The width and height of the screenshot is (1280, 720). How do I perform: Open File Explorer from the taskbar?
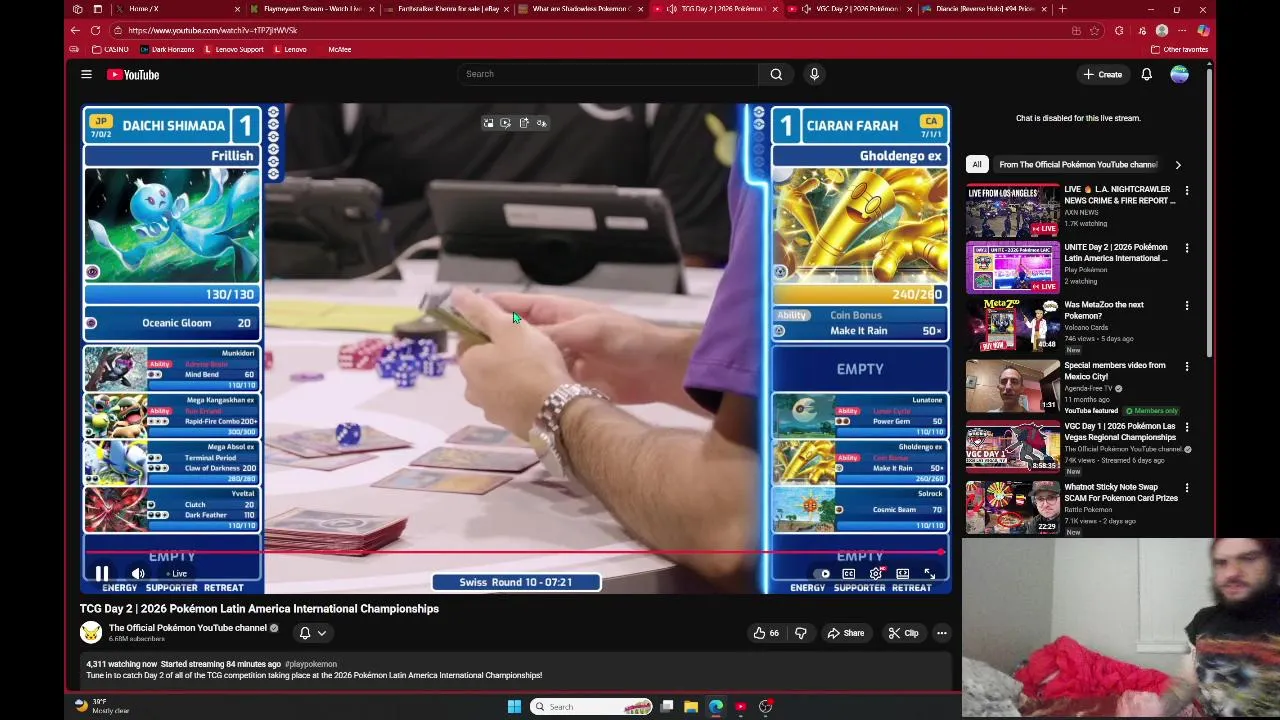tap(691, 707)
